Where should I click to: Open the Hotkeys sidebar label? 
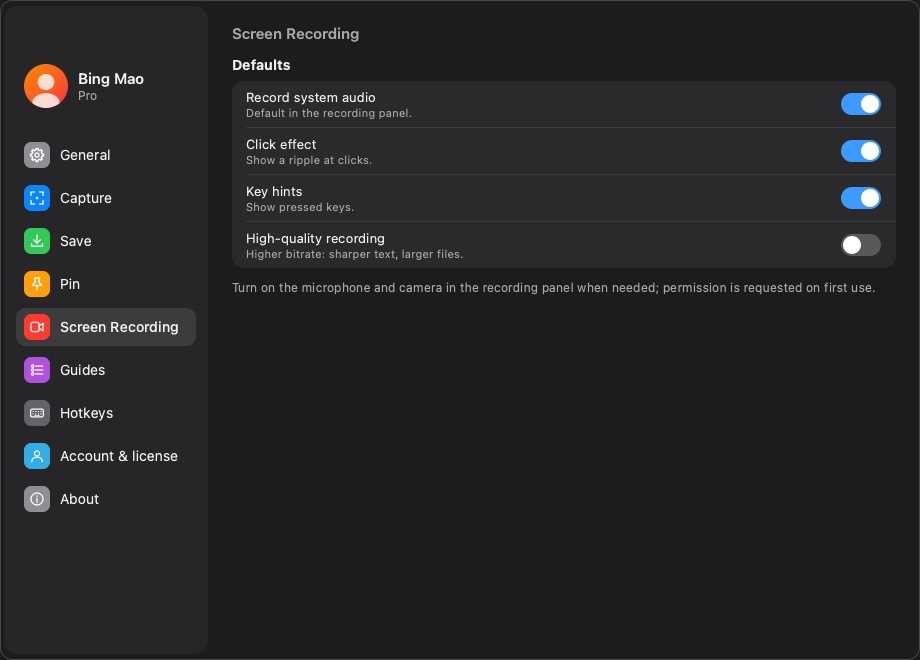(x=86, y=414)
